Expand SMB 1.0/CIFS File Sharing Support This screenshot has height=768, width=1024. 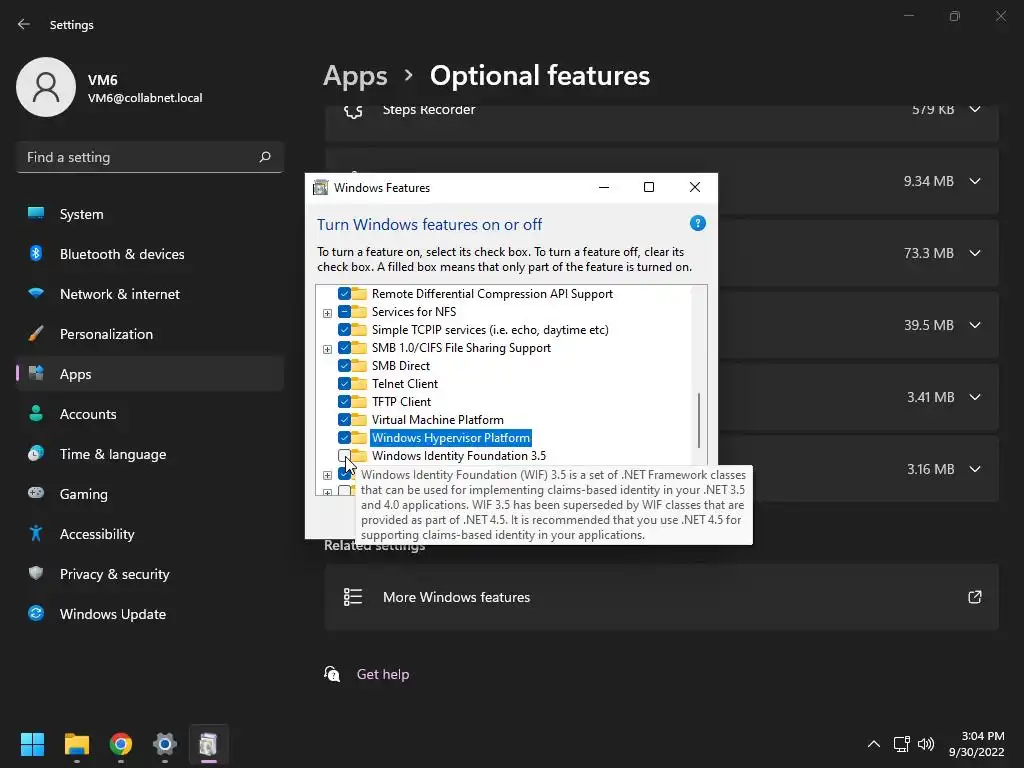[x=327, y=349]
